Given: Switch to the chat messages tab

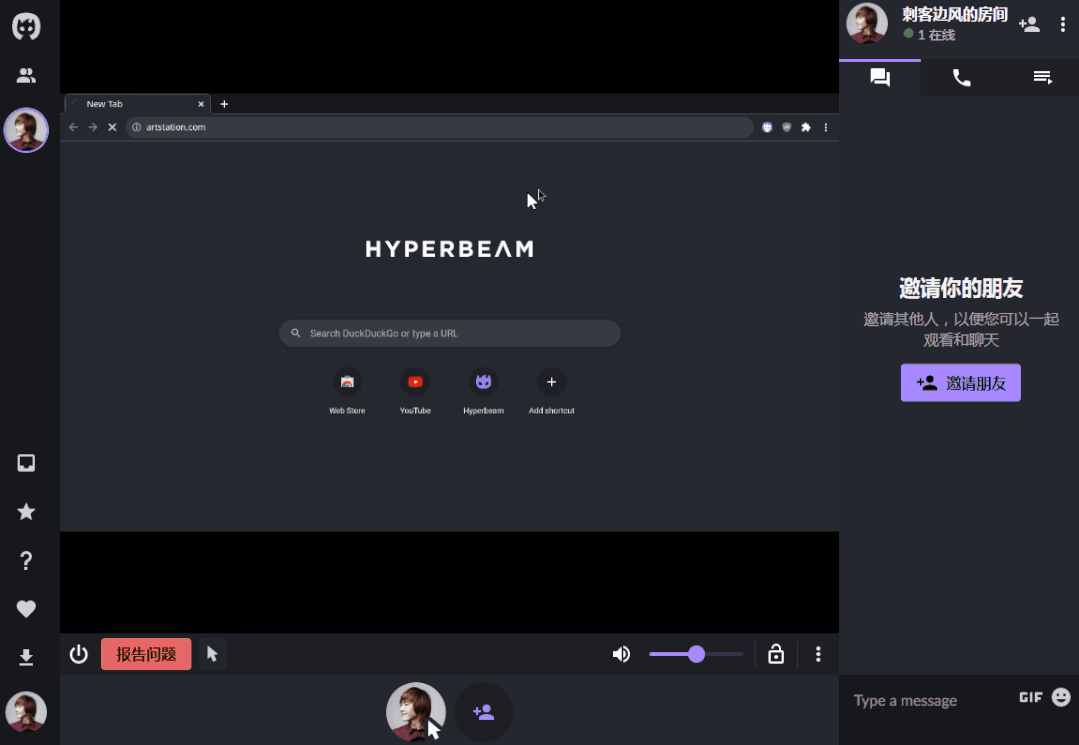Looking at the screenshot, I should [x=880, y=77].
